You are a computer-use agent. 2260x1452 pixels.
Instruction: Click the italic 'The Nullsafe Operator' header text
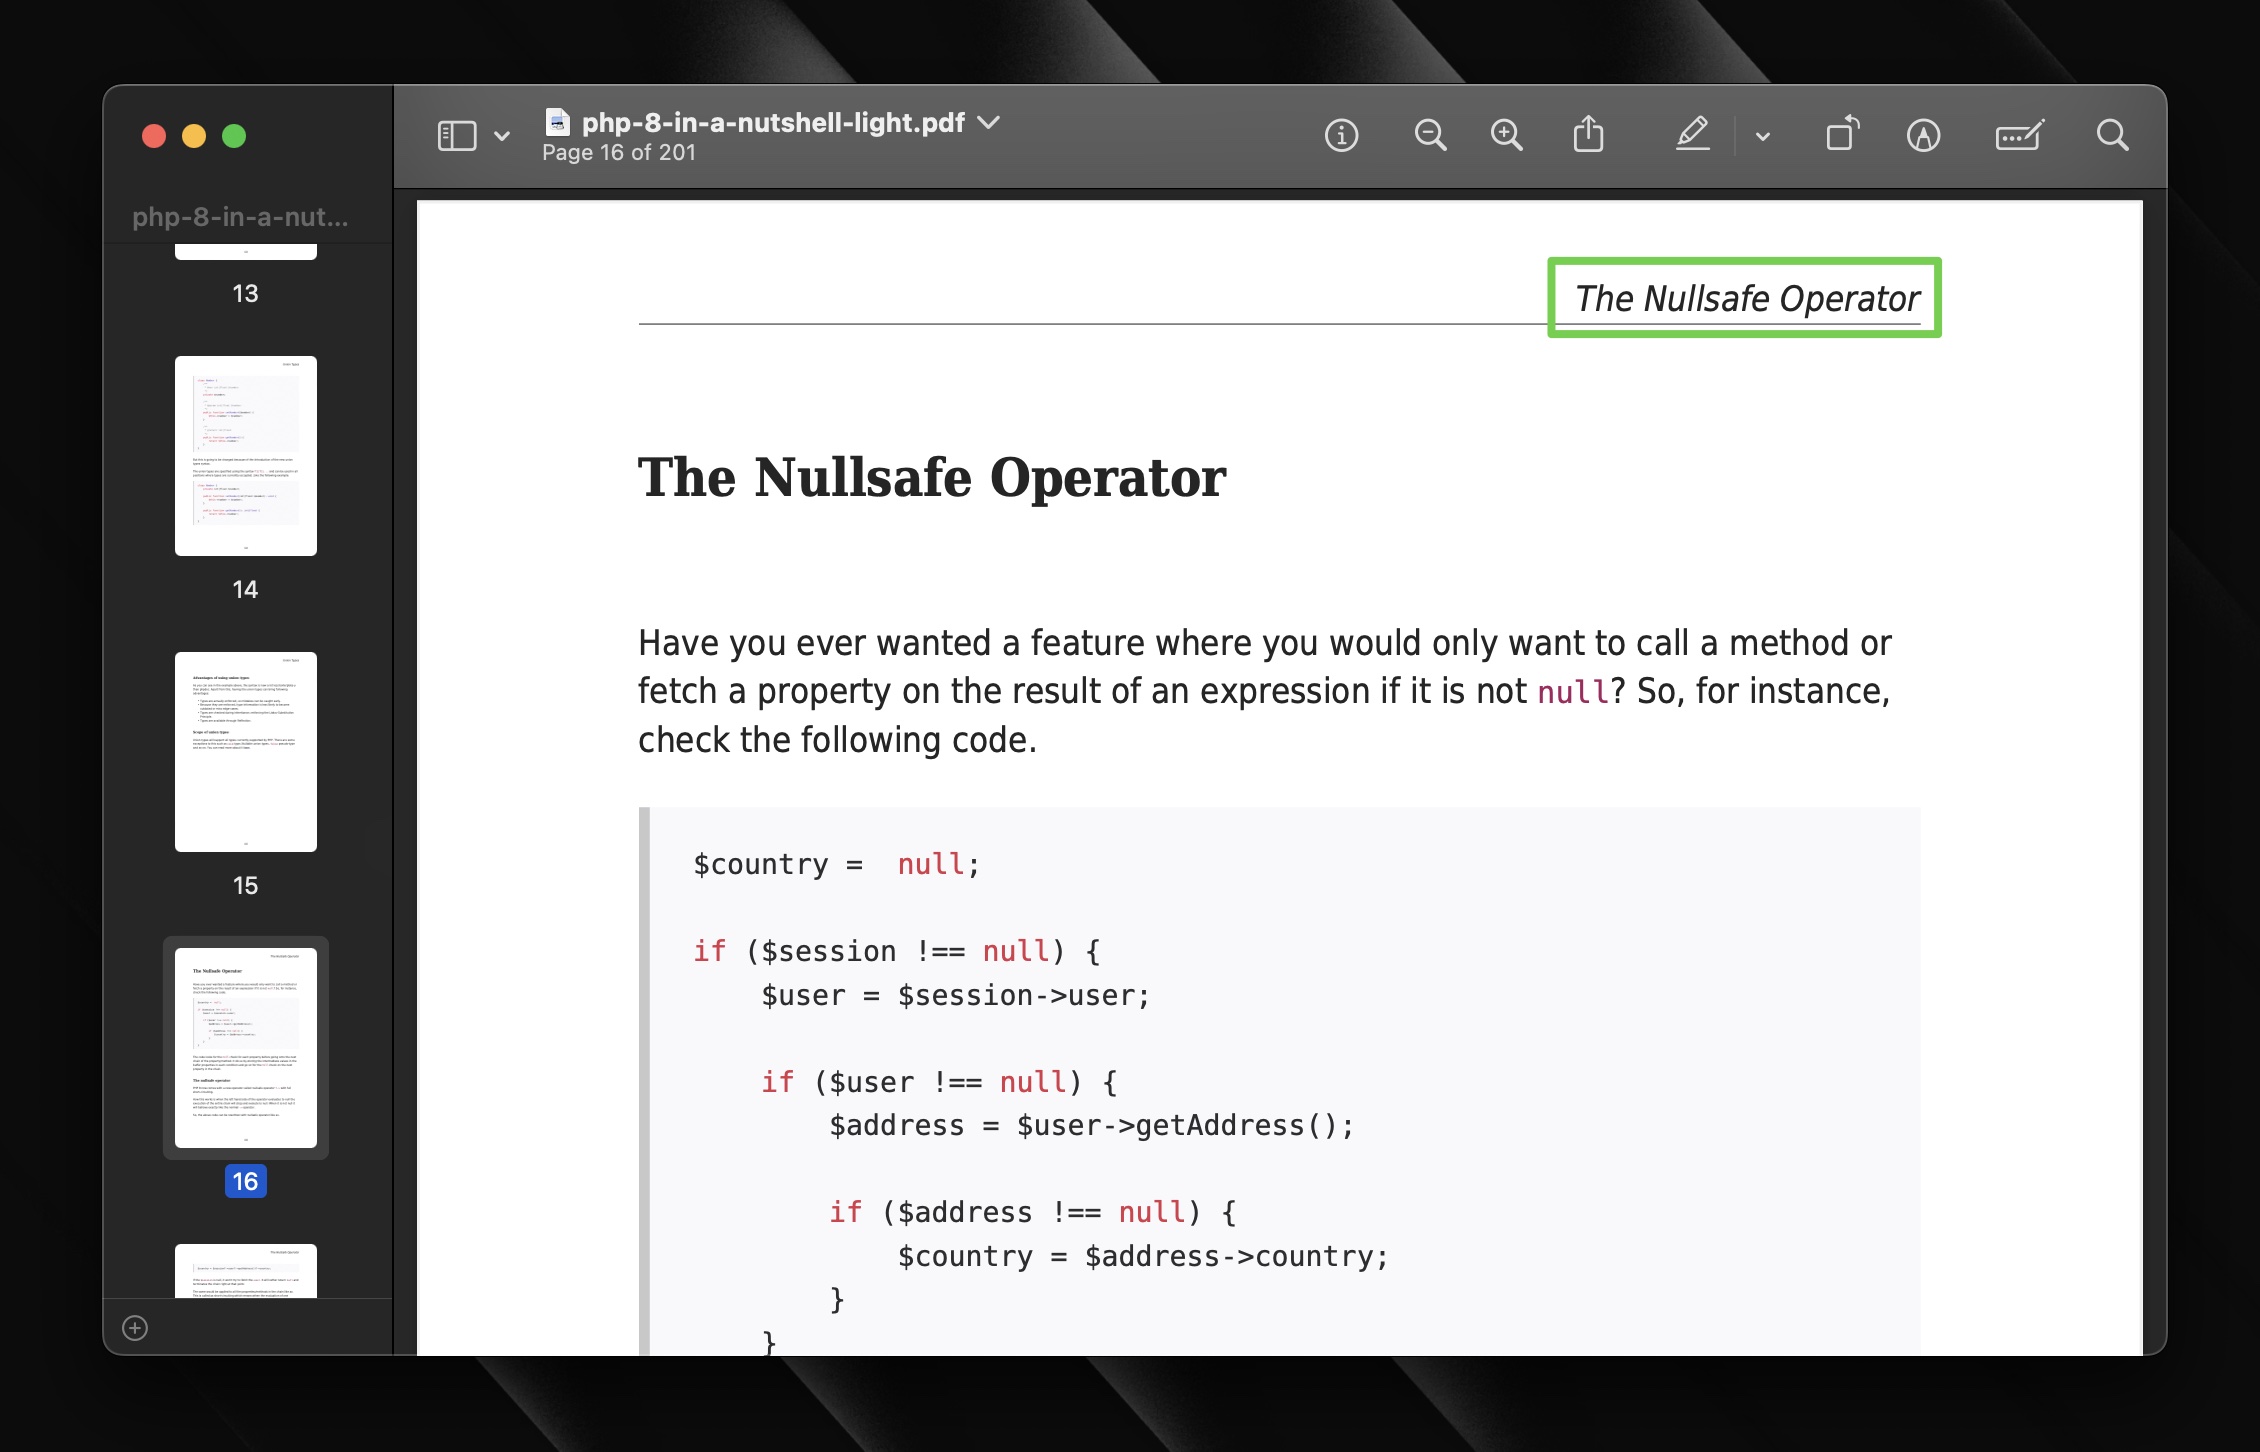[1746, 298]
